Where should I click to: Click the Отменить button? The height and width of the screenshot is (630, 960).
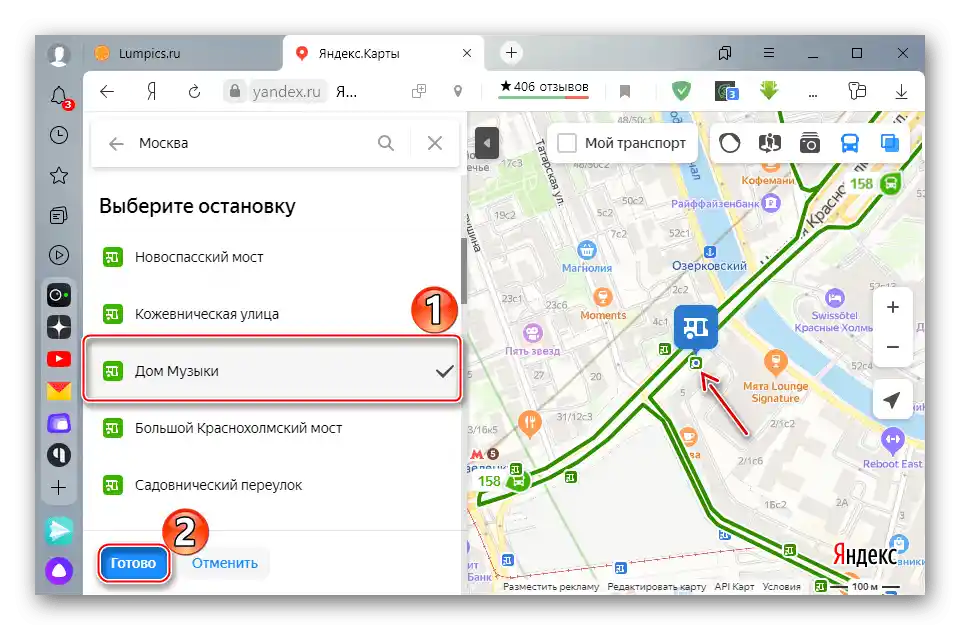(225, 563)
